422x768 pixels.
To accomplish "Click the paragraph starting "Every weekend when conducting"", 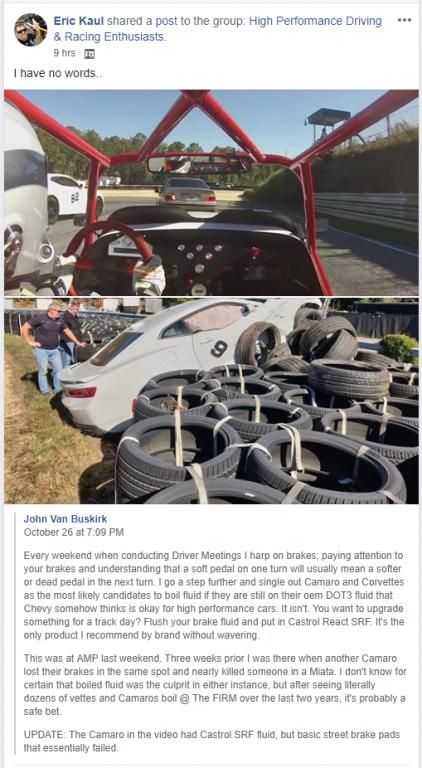I will pos(214,594).
